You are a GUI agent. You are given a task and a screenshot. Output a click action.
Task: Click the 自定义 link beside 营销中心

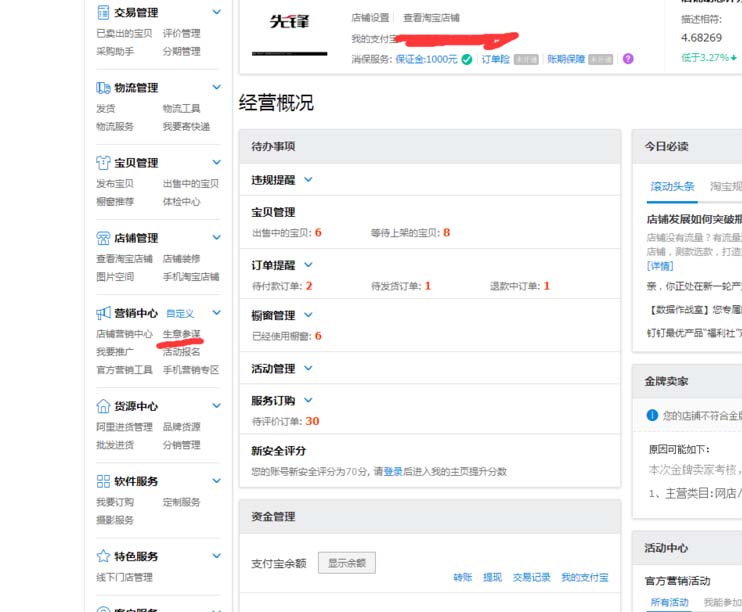(x=180, y=313)
